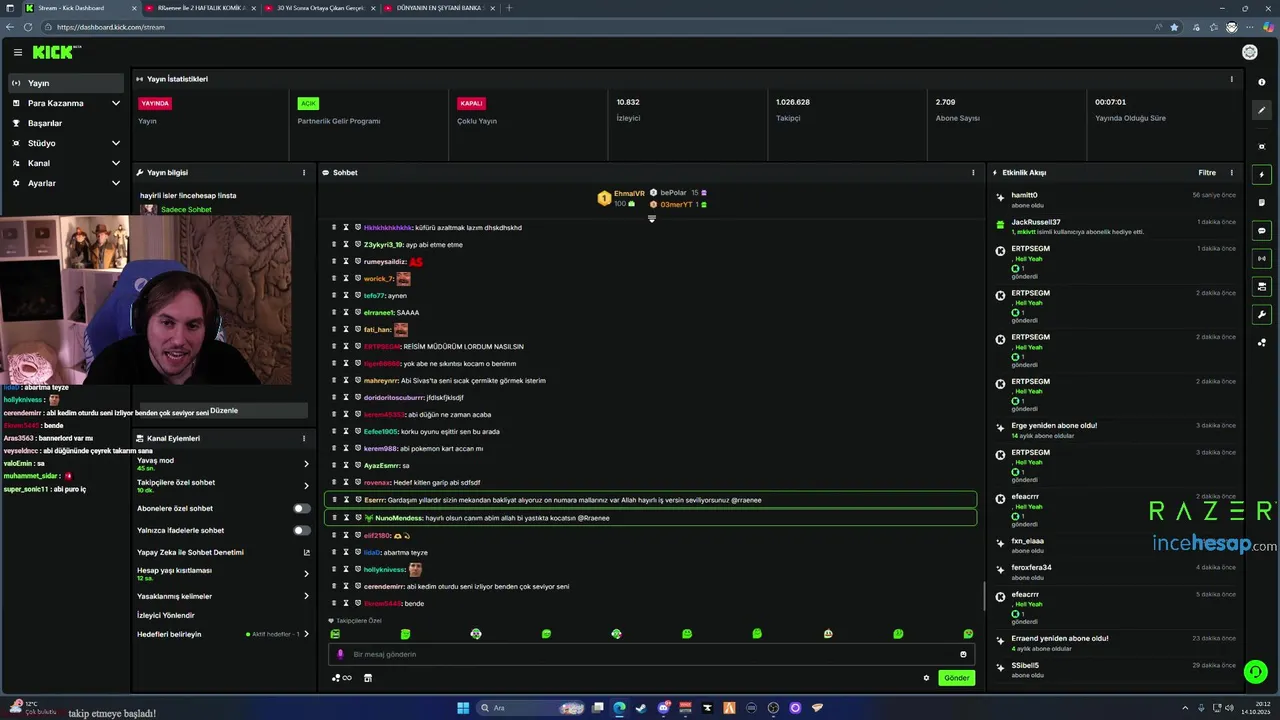Click username NunoMendess in chat

(399, 518)
